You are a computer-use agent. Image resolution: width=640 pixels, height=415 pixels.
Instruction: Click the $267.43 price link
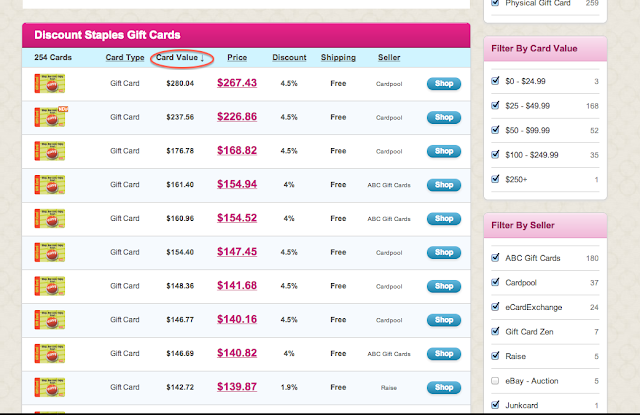(237, 83)
